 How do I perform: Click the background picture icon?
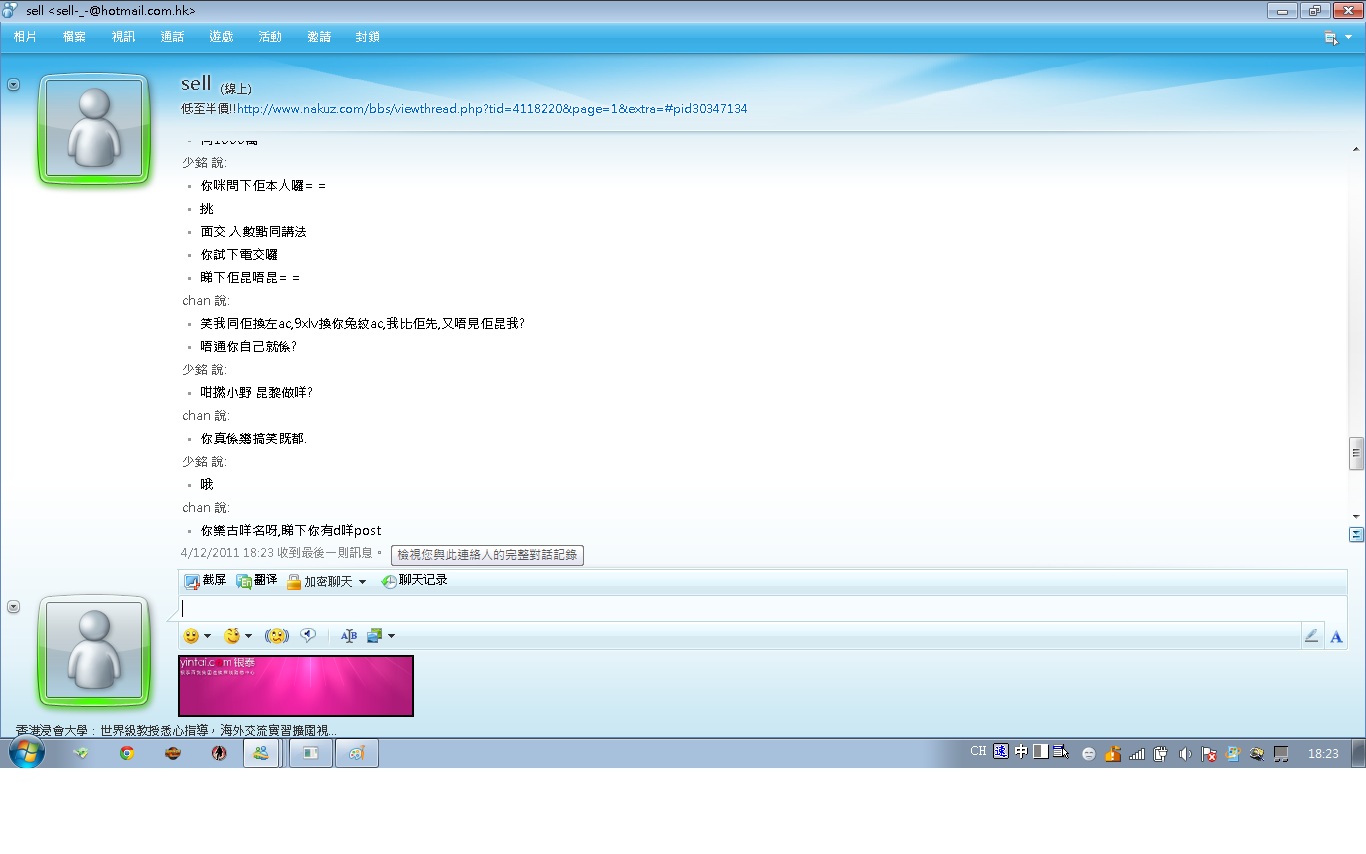coord(375,636)
